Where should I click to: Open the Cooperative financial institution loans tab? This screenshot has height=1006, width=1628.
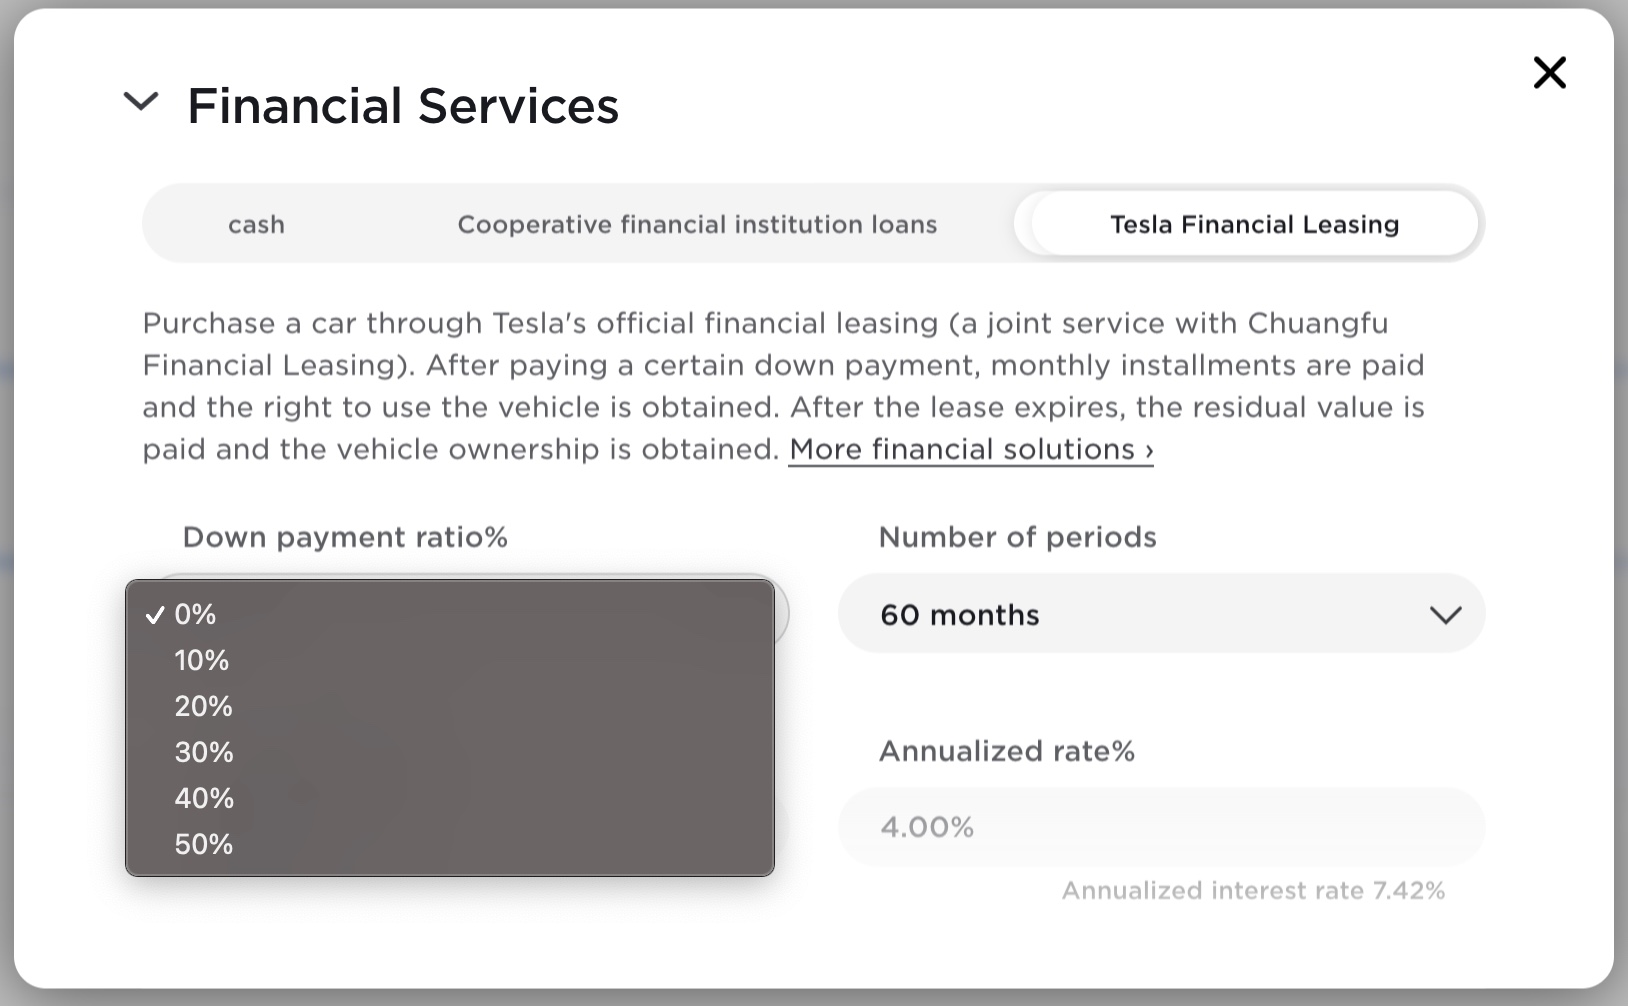696,224
